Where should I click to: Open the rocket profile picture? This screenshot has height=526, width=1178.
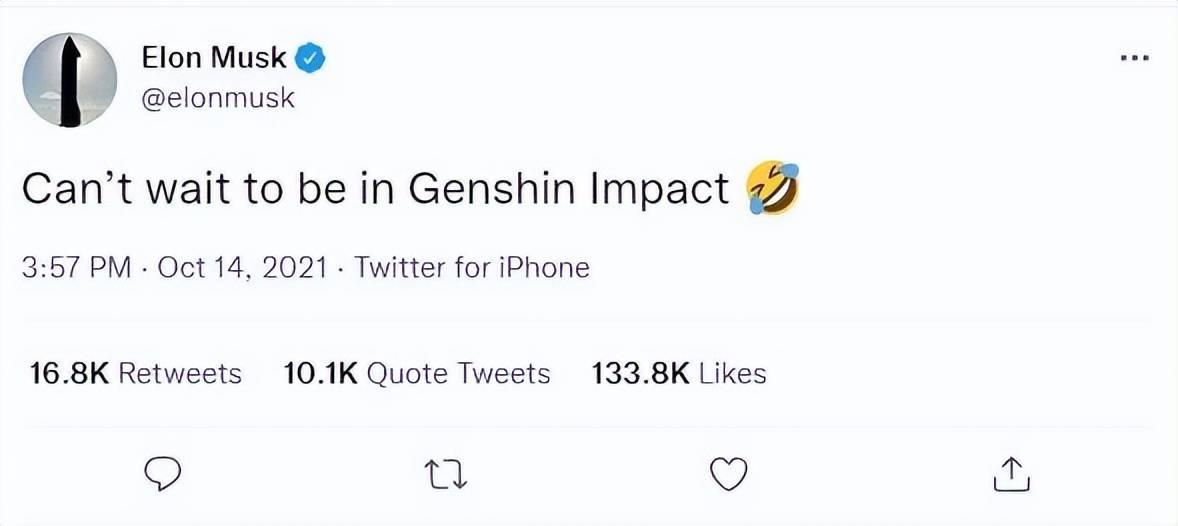coord(69,80)
